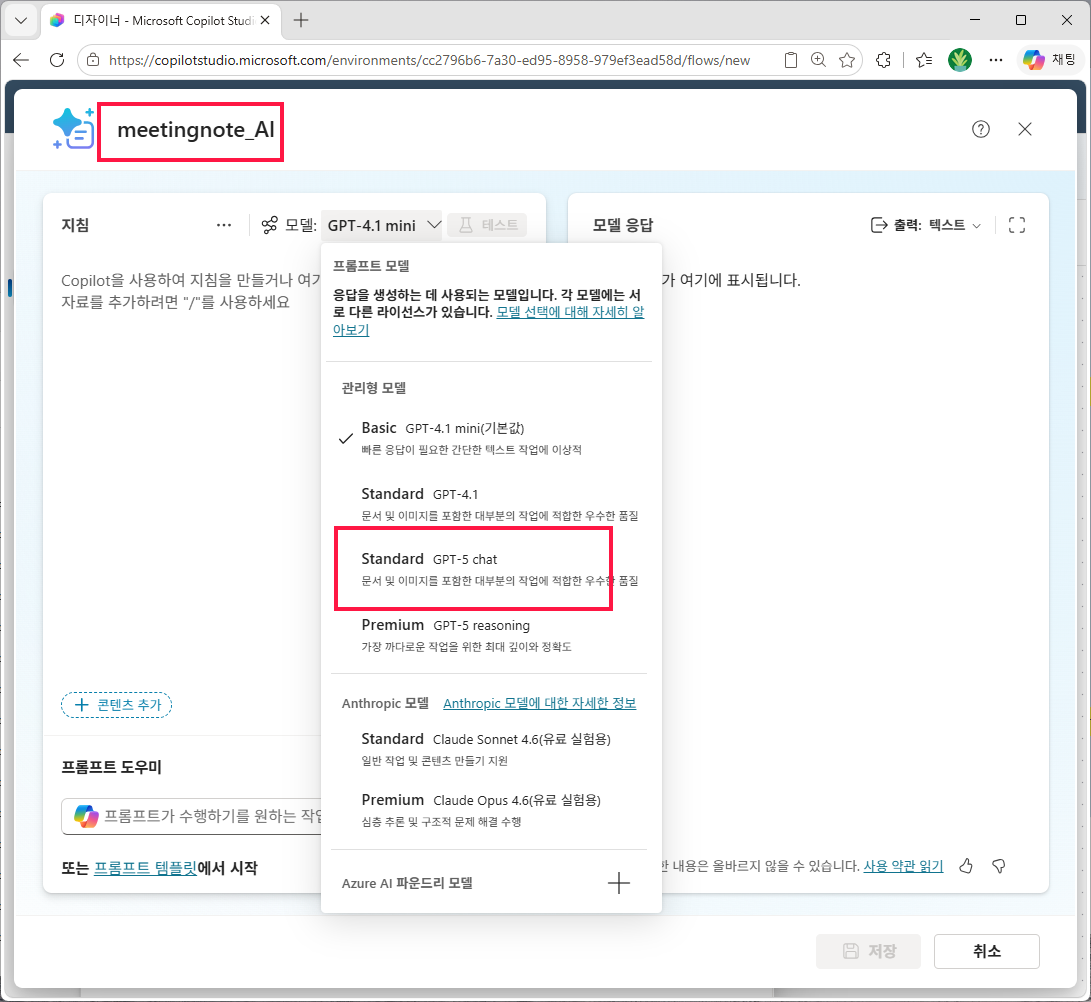Click the URL address field
The image size is (1091, 1002).
[x=429, y=61]
